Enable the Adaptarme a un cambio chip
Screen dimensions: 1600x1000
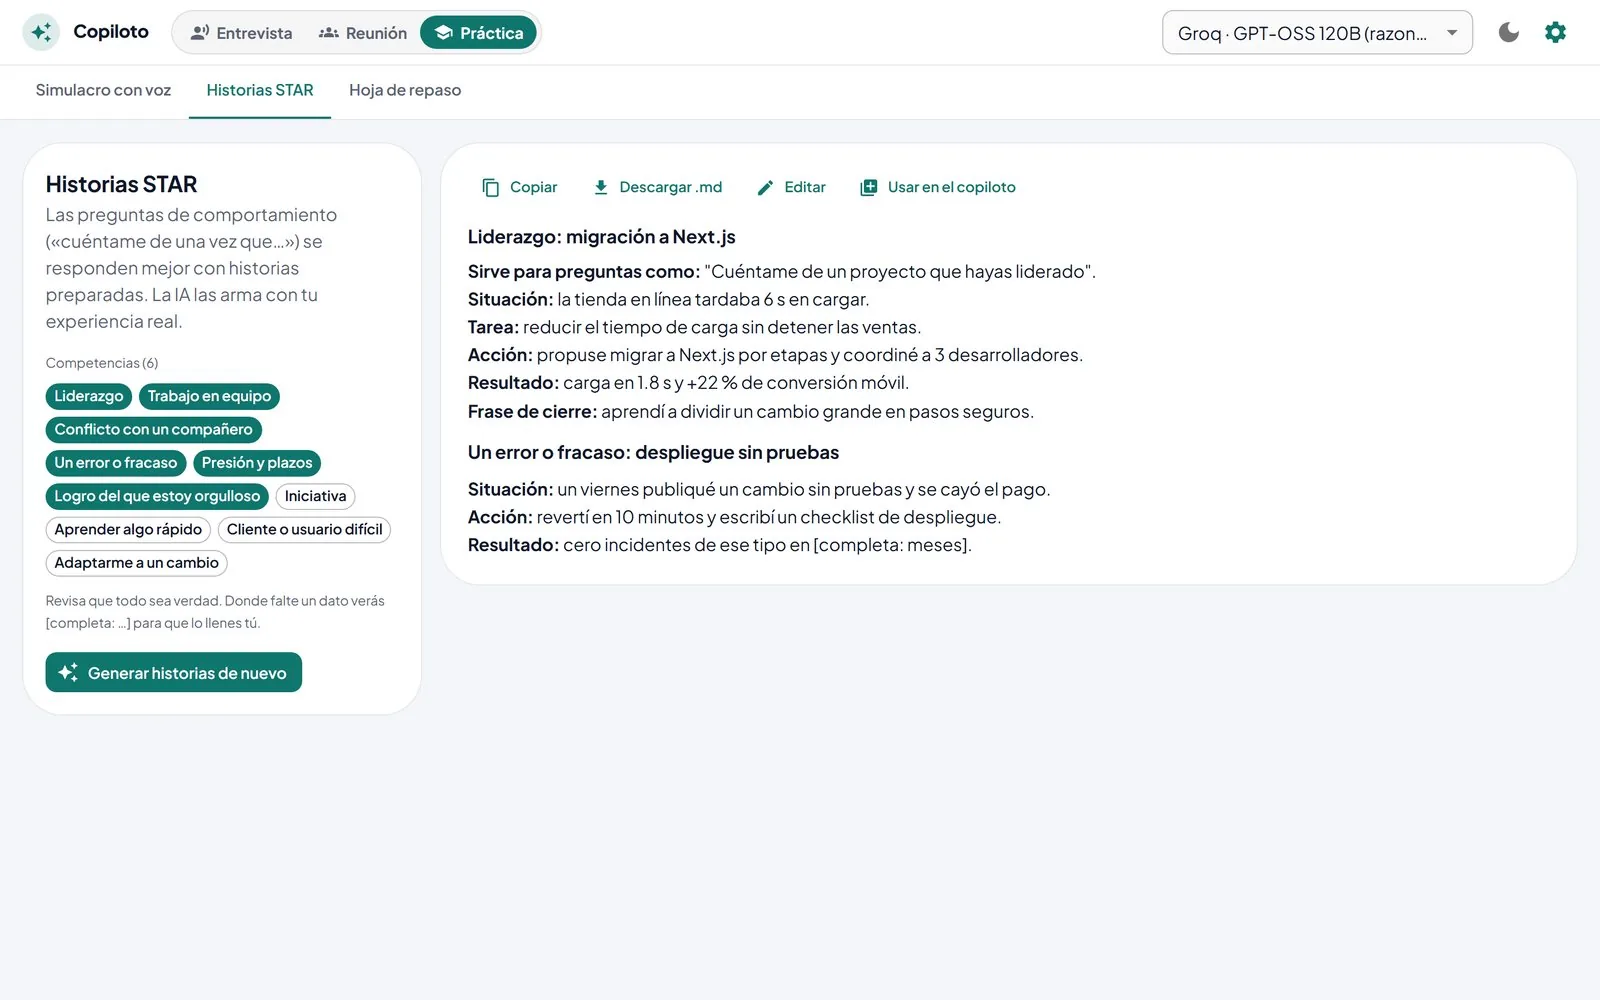coord(137,563)
